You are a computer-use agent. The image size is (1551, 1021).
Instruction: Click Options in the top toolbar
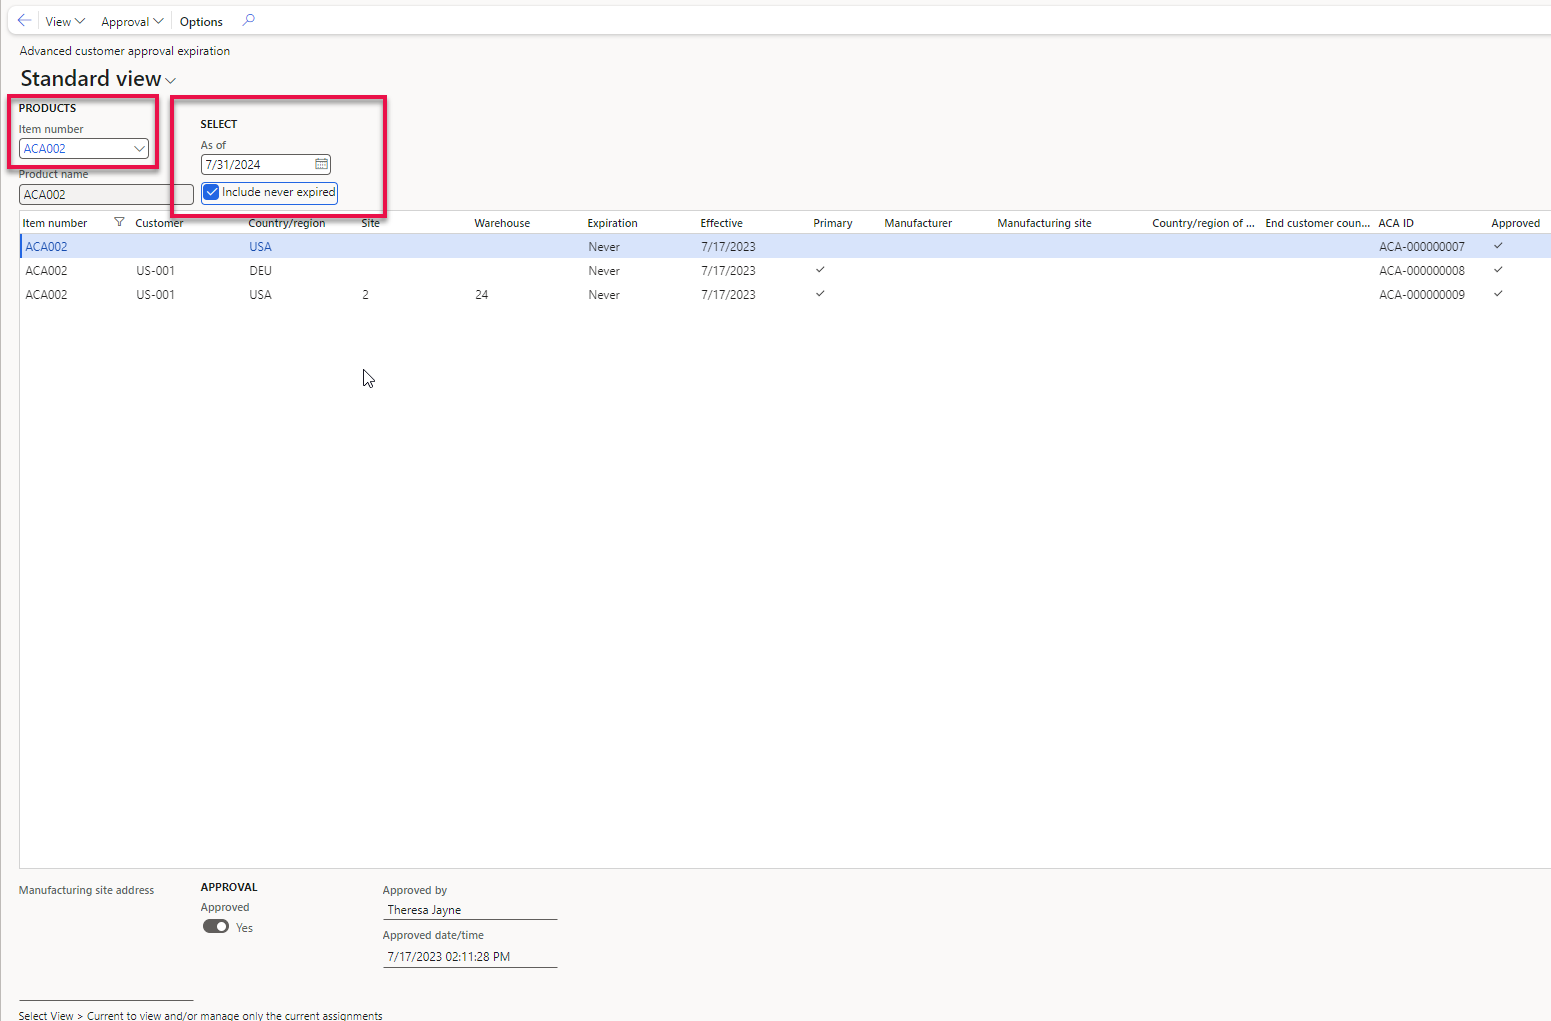click(x=200, y=20)
